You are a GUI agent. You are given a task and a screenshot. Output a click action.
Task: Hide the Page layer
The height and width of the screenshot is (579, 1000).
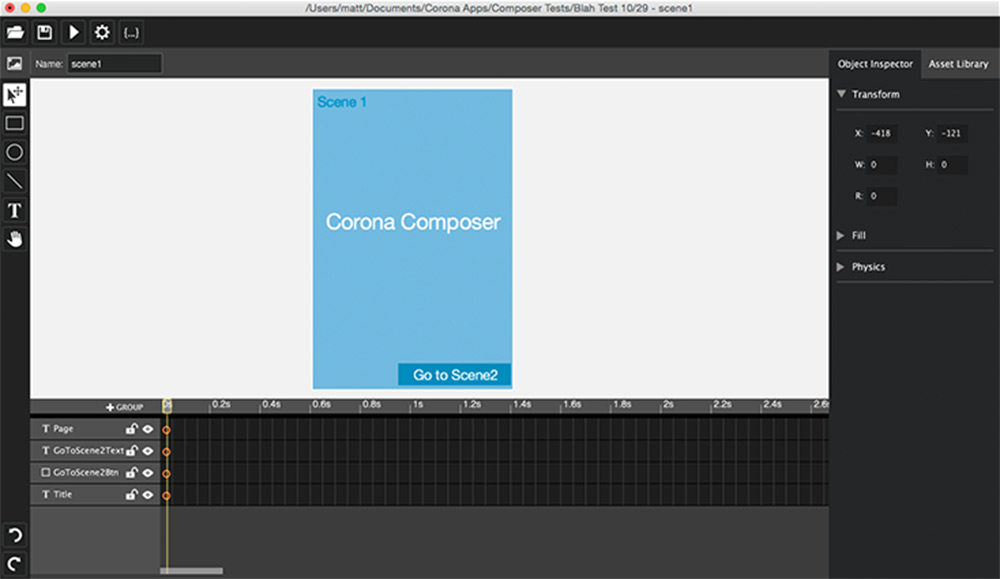[148, 429]
